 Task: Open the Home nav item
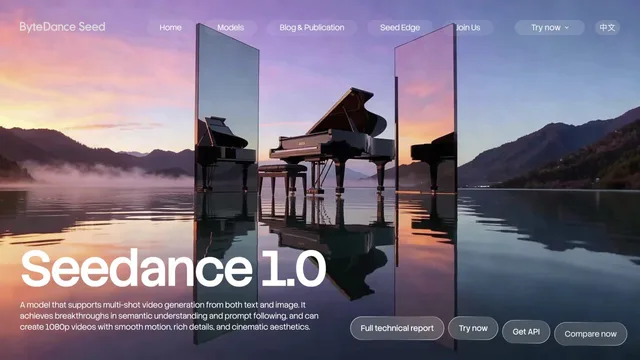tap(171, 27)
